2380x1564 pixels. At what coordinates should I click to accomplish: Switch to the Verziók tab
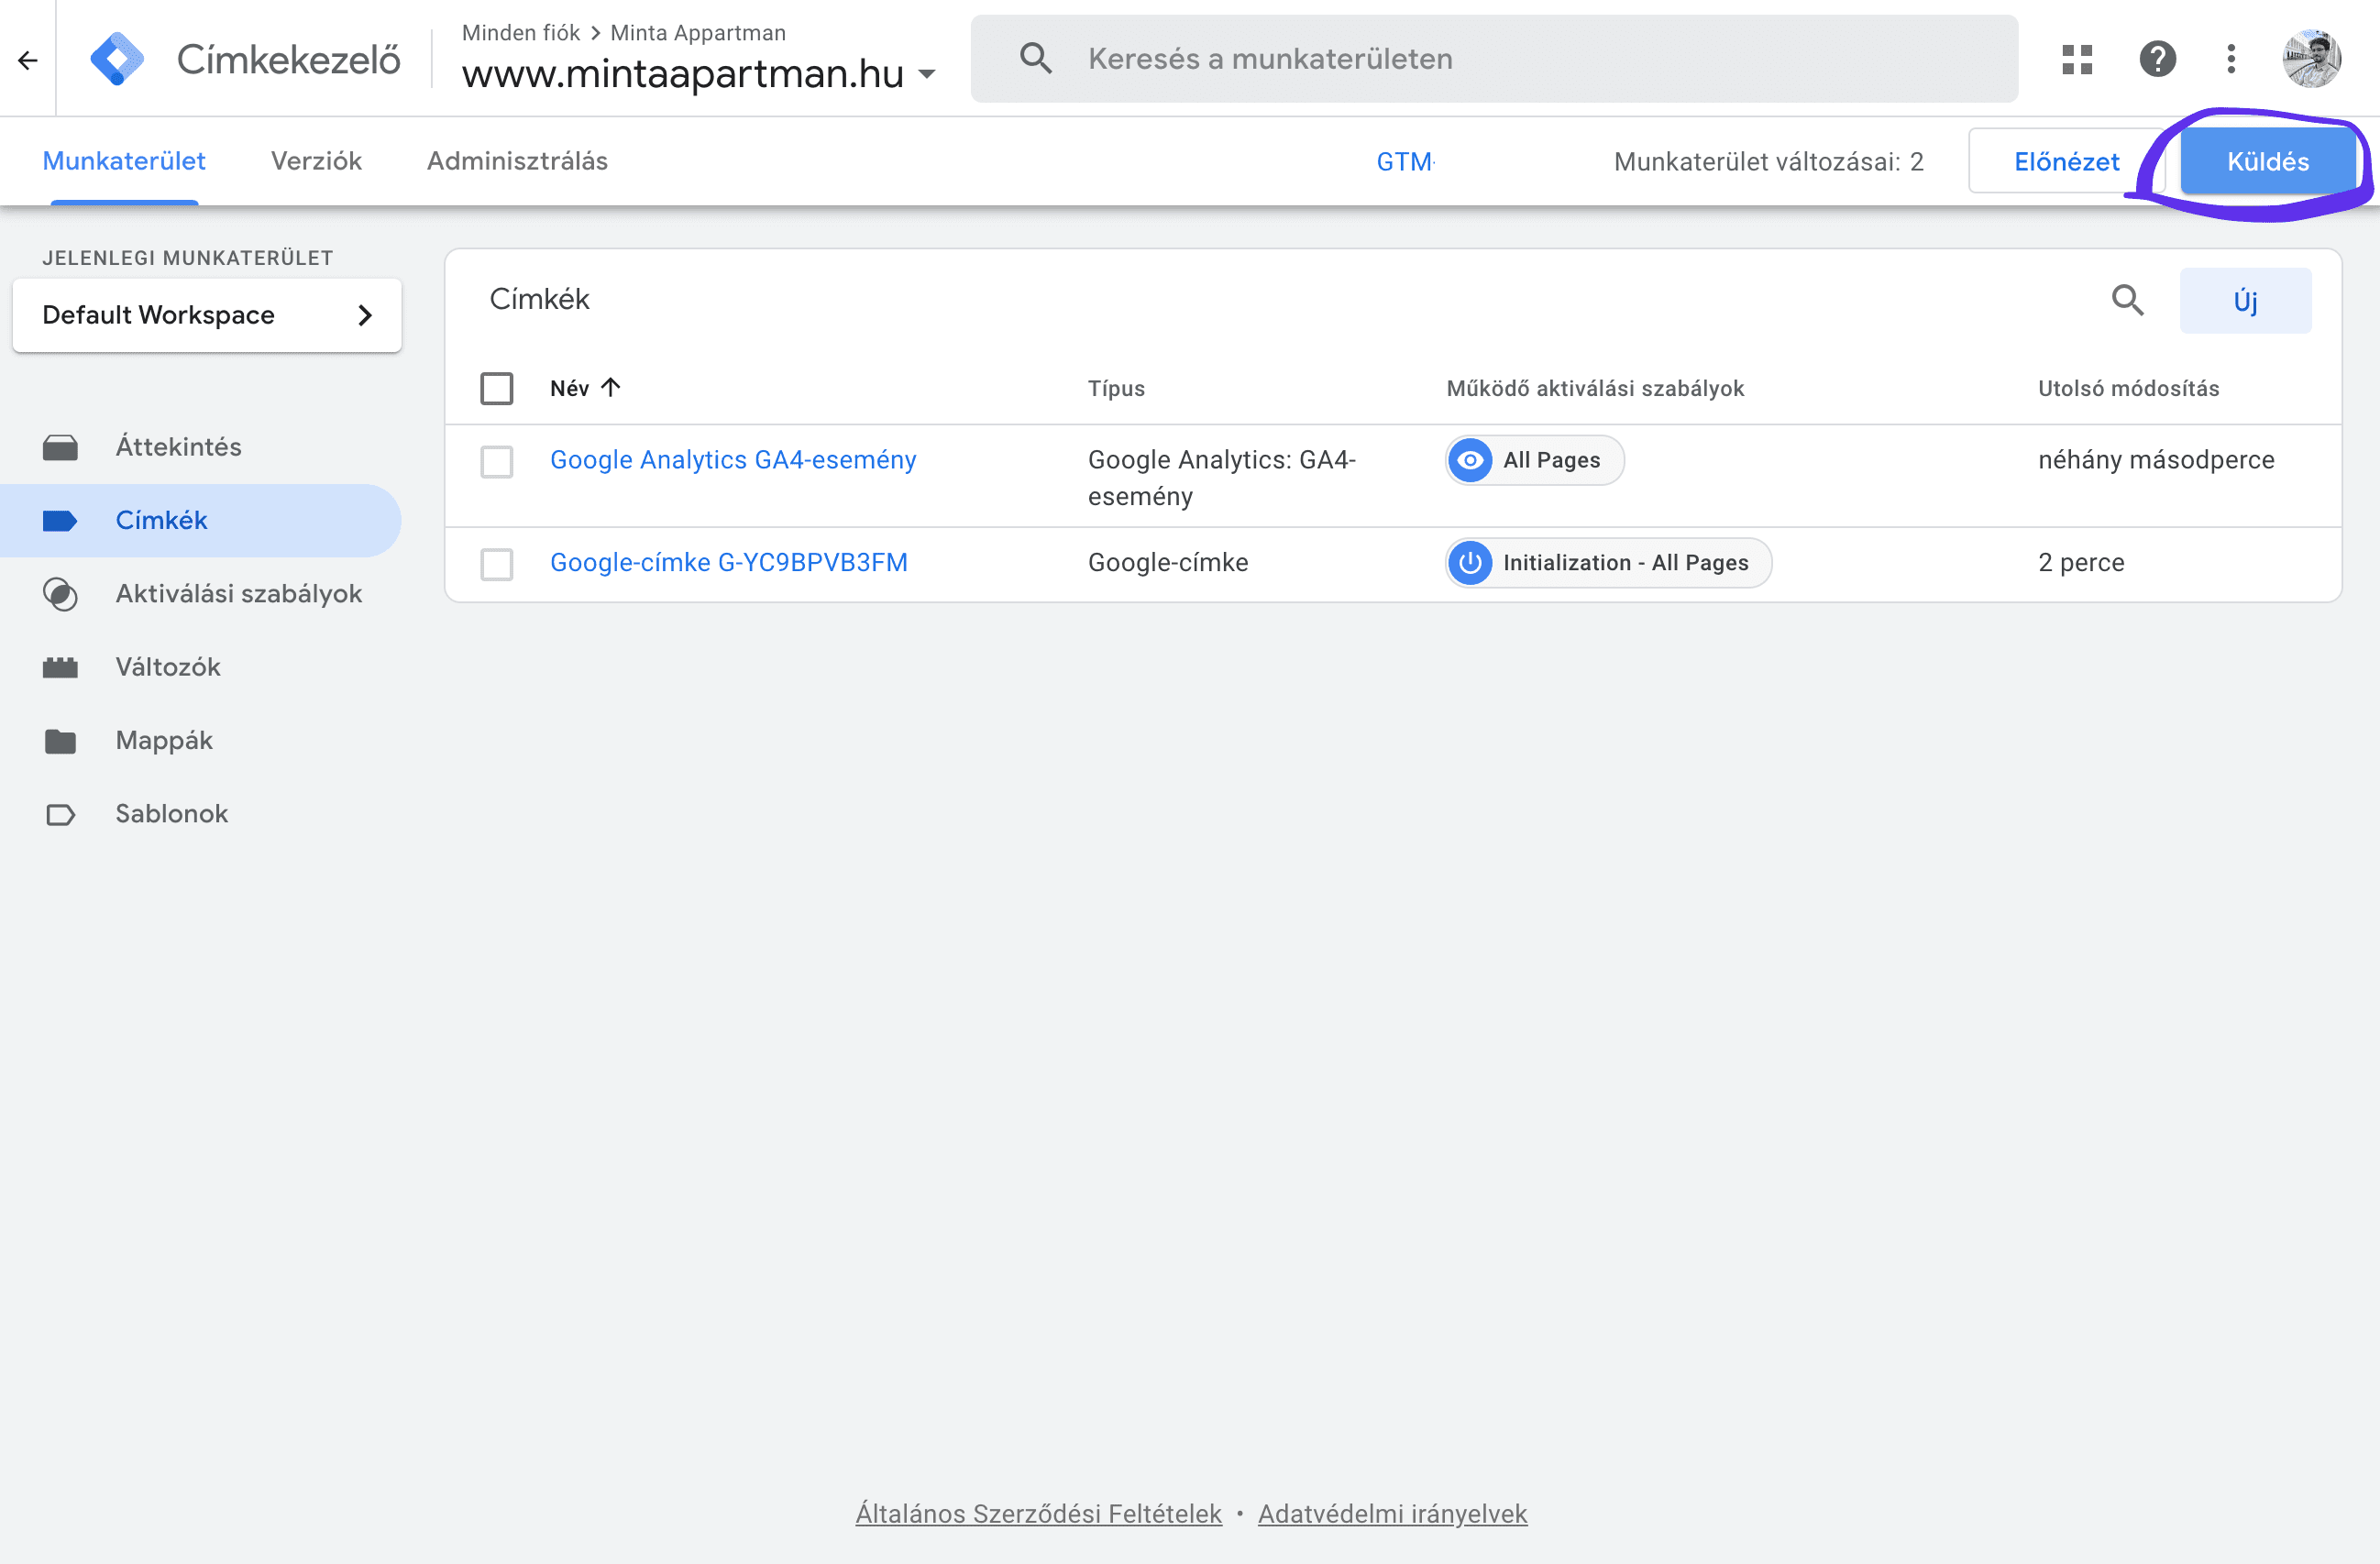316,161
